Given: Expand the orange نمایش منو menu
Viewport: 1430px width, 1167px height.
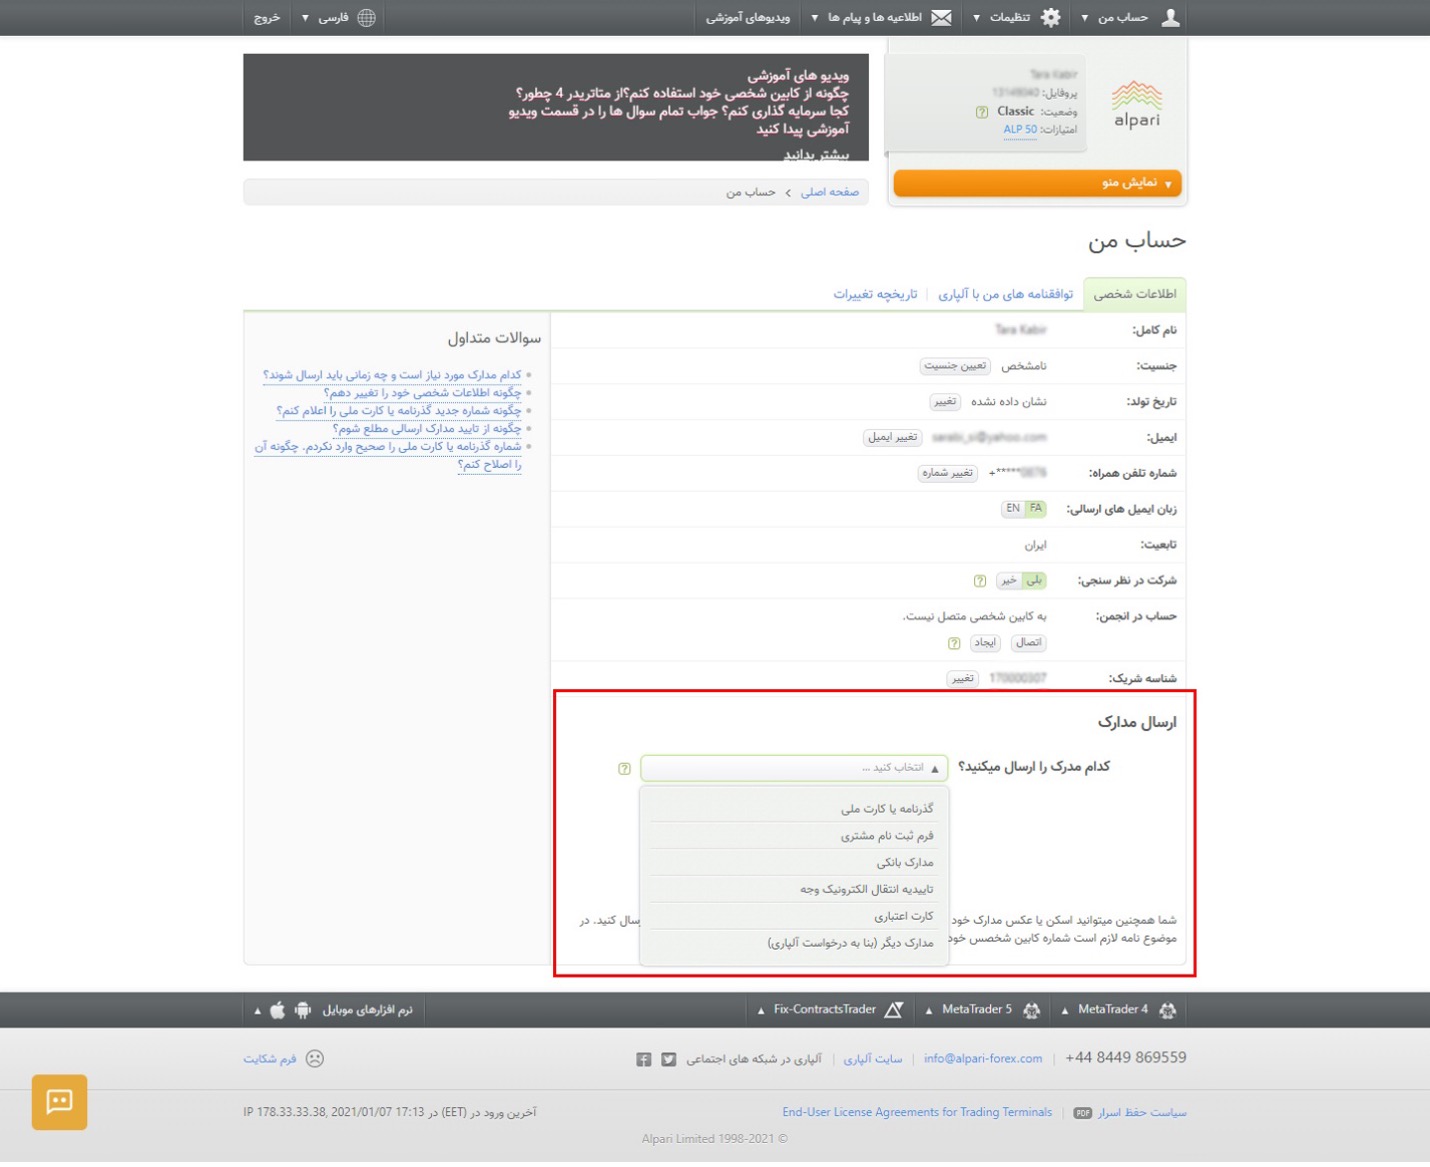Looking at the screenshot, I should click(1037, 183).
